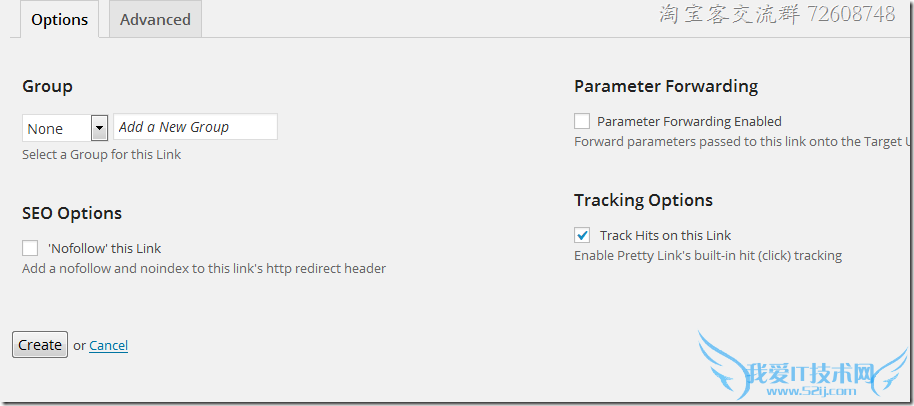Open the Group dropdown showing None
Viewport: 914px width, 406px height.
58,128
